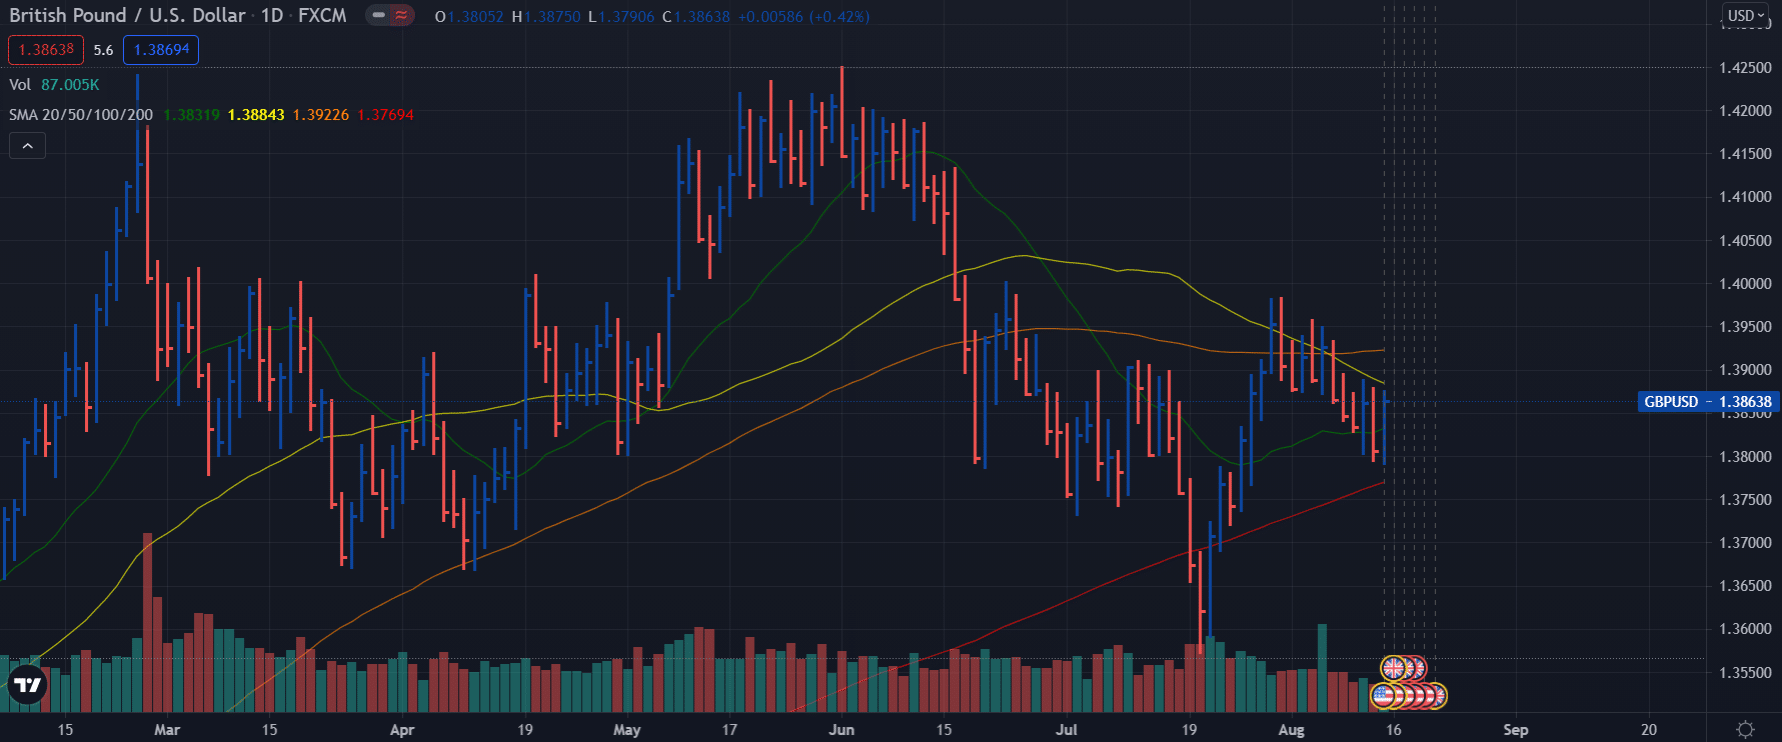Click the 1.42500 price axis label
This screenshot has height=742, width=1782.
point(1745,68)
